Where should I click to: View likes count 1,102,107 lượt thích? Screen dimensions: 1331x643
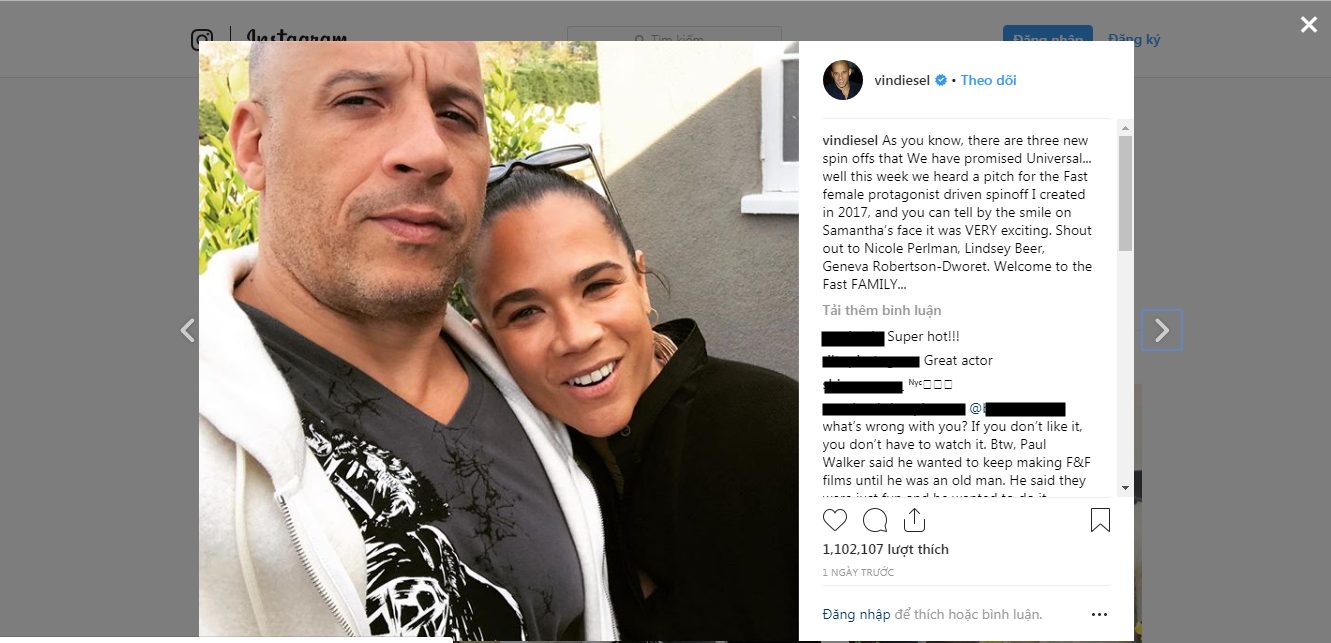pyautogui.click(x=885, y=549)
